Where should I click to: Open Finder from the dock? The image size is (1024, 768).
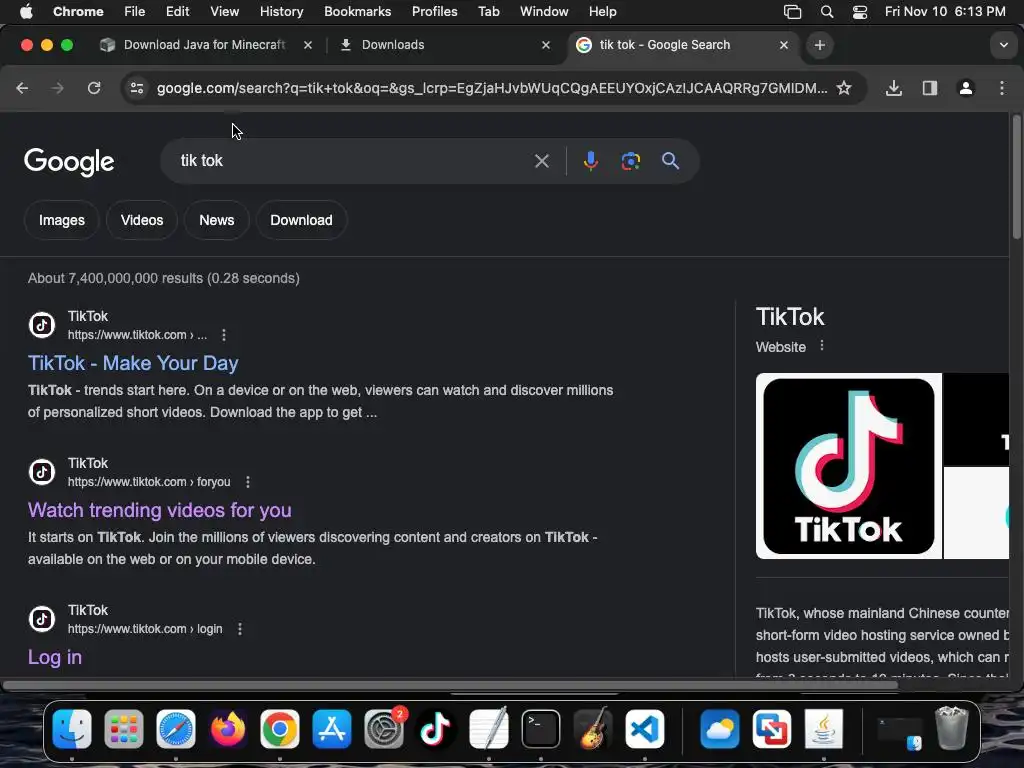click(72, 729)
